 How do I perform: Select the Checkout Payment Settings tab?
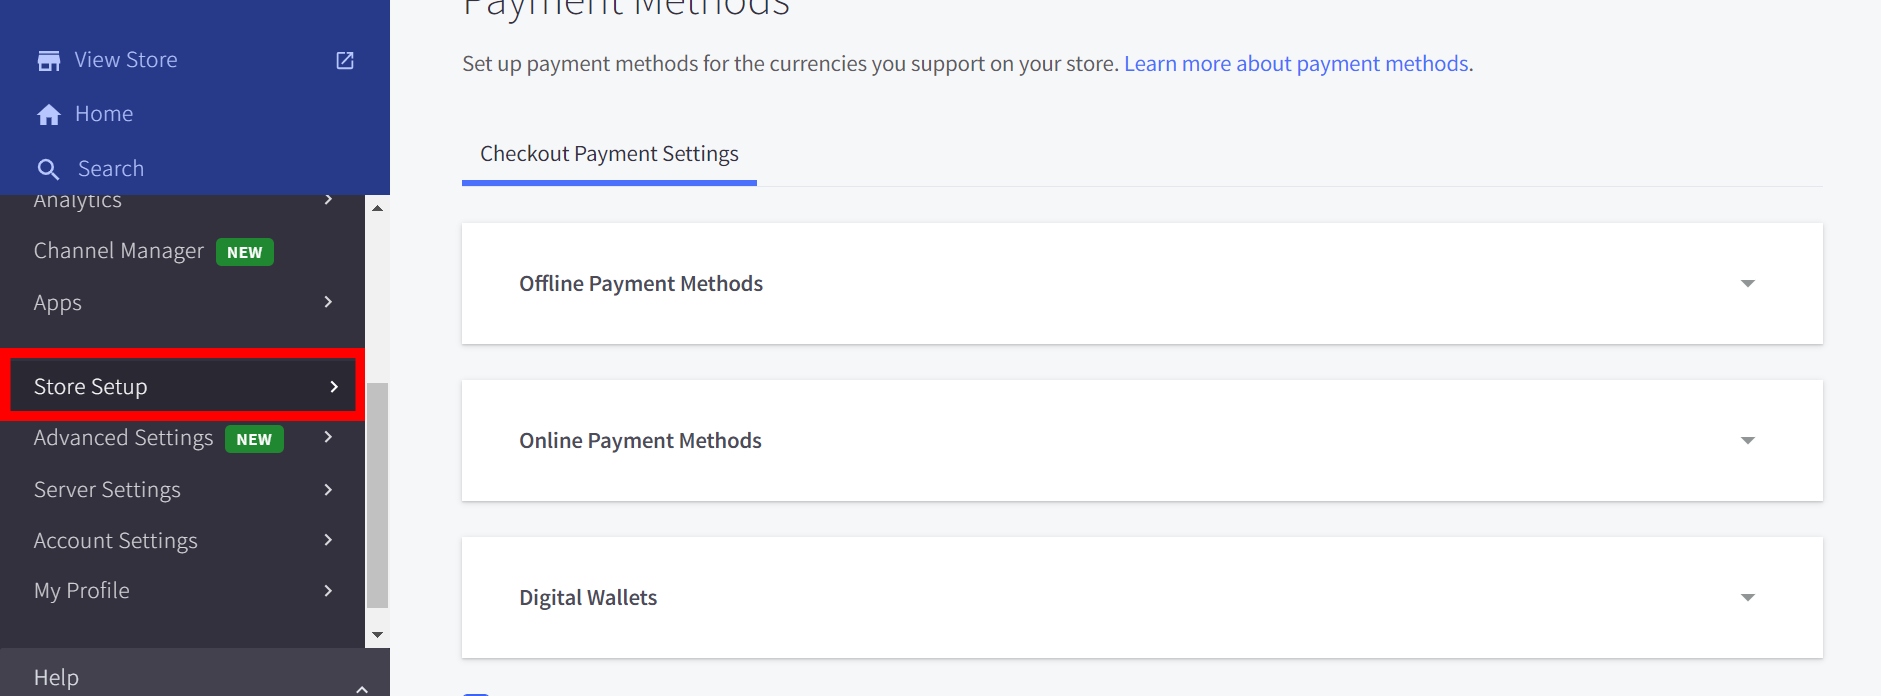(x=609, y=154)
